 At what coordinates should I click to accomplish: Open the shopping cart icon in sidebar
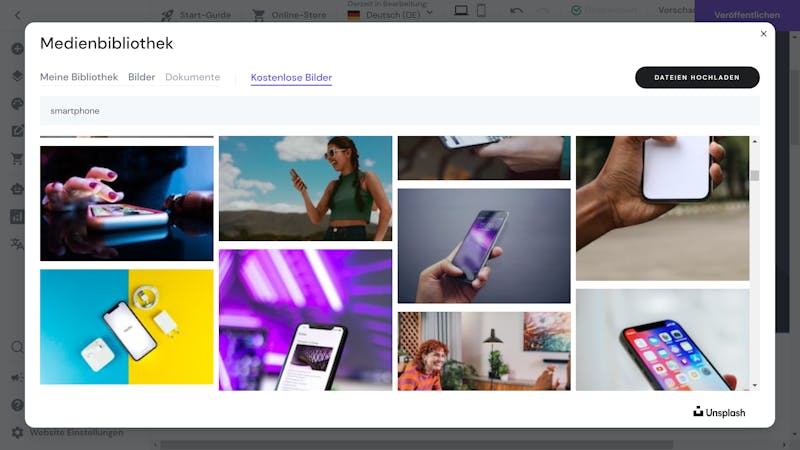pyautogui.click(x=17, y=159)
